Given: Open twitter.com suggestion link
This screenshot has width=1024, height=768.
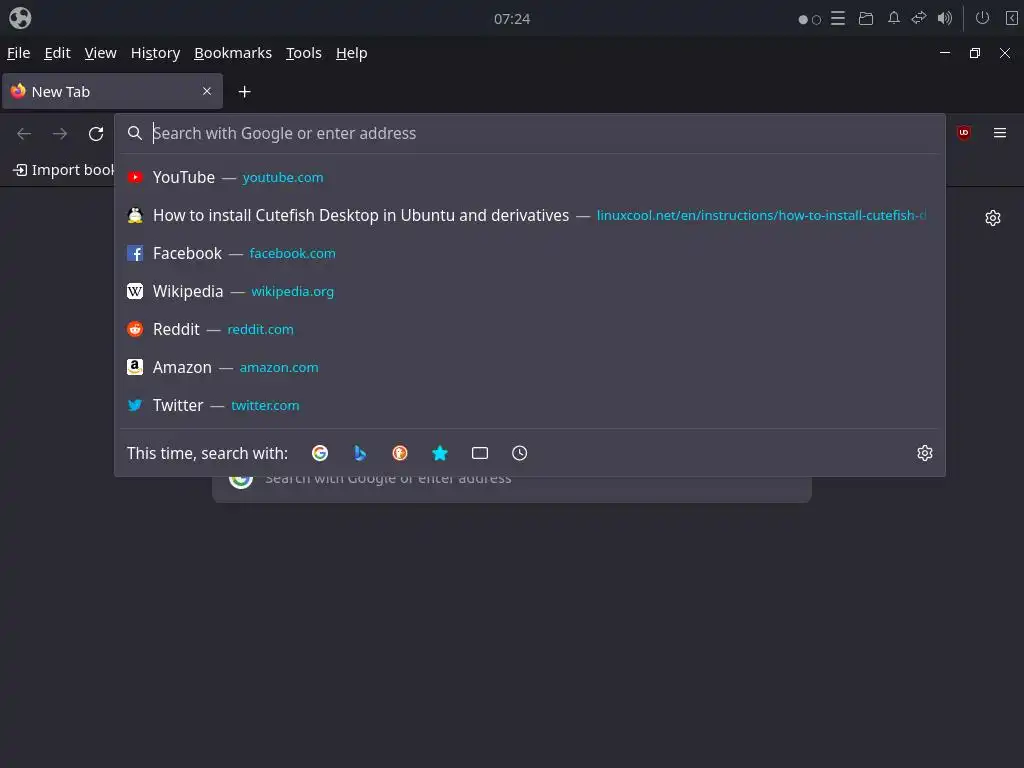Looking at the screenshot, I should (265, 405).
